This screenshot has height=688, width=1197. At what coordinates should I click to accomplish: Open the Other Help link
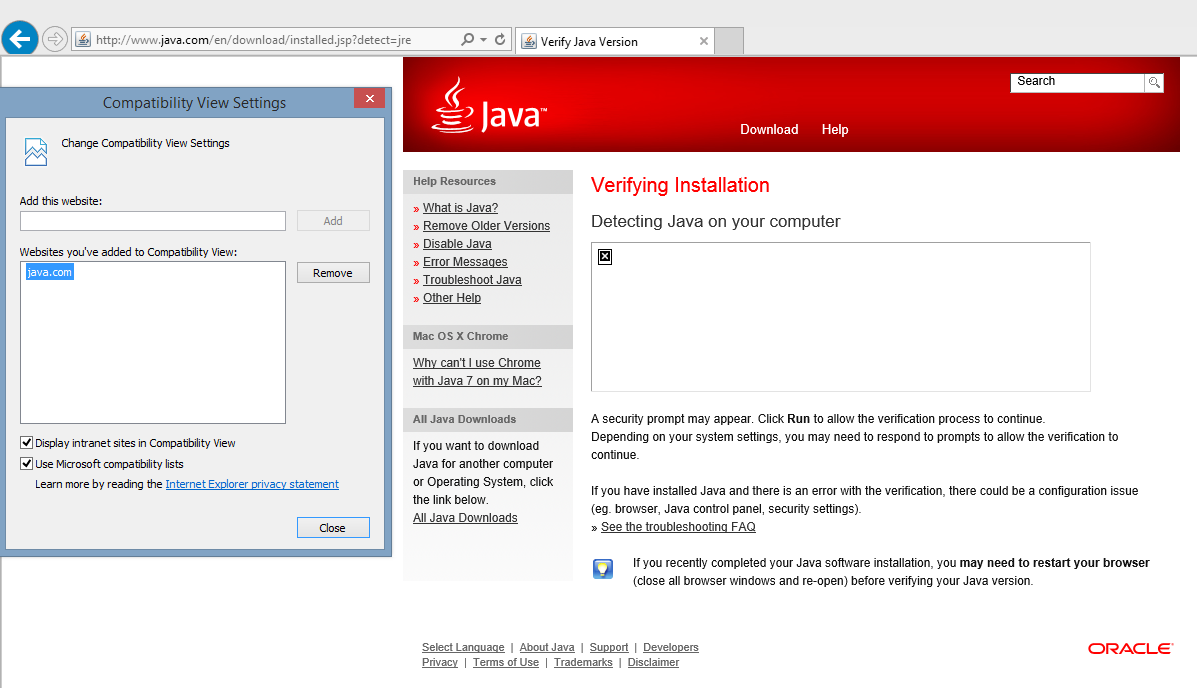tap(452, 298)
